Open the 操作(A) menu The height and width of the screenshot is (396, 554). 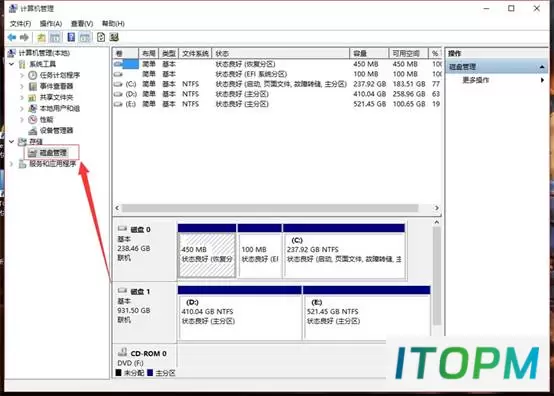pyautogui.click(x=51, y=24)
